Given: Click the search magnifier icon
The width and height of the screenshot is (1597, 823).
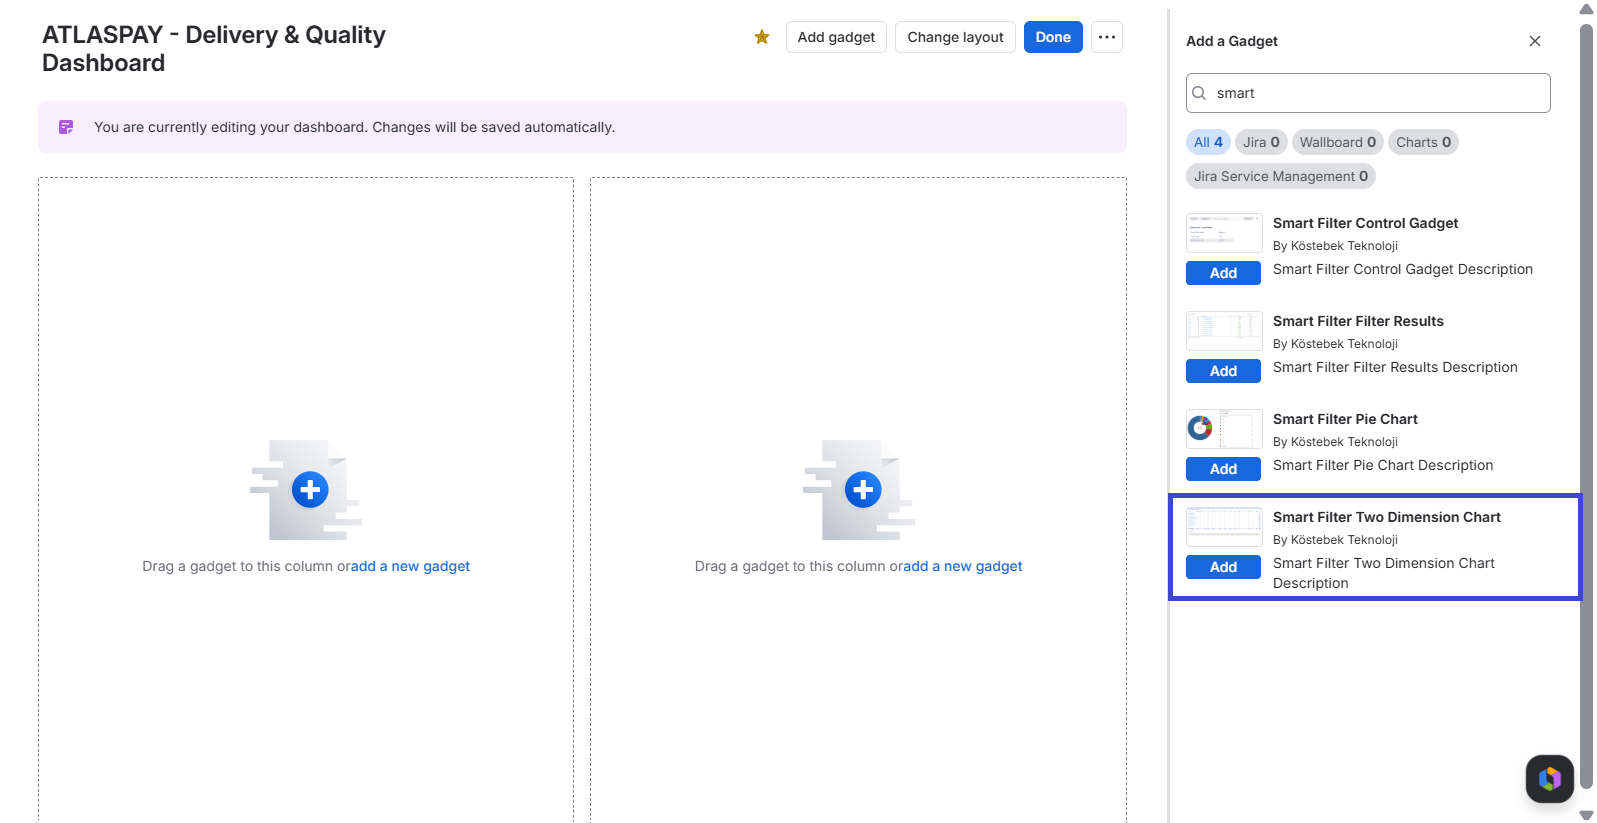Looking at the screenshot, I should (1199, 93).
